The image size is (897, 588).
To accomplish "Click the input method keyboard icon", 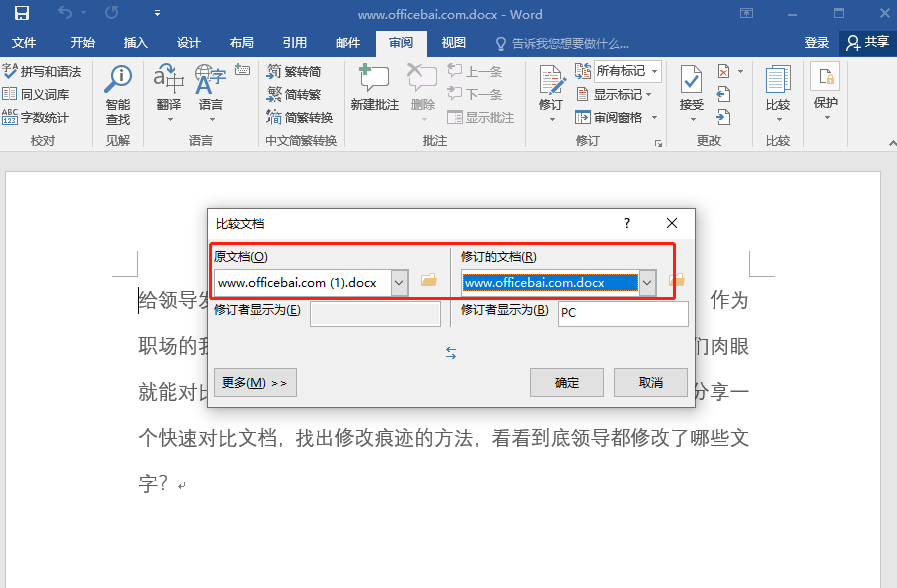I will (243, 70).
